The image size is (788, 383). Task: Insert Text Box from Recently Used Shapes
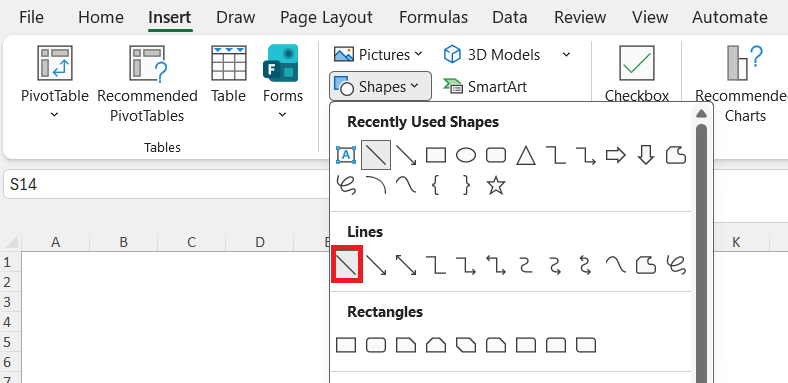point(346,156)
